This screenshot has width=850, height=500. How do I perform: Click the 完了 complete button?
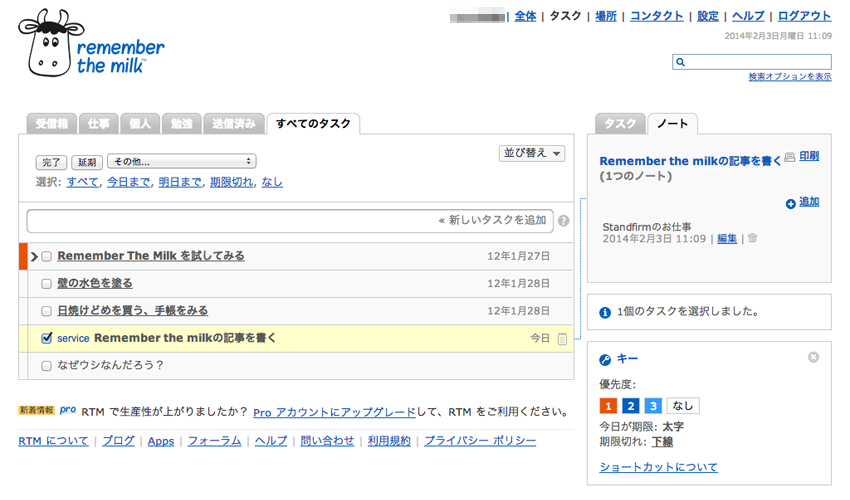click(x=51, y=162)
